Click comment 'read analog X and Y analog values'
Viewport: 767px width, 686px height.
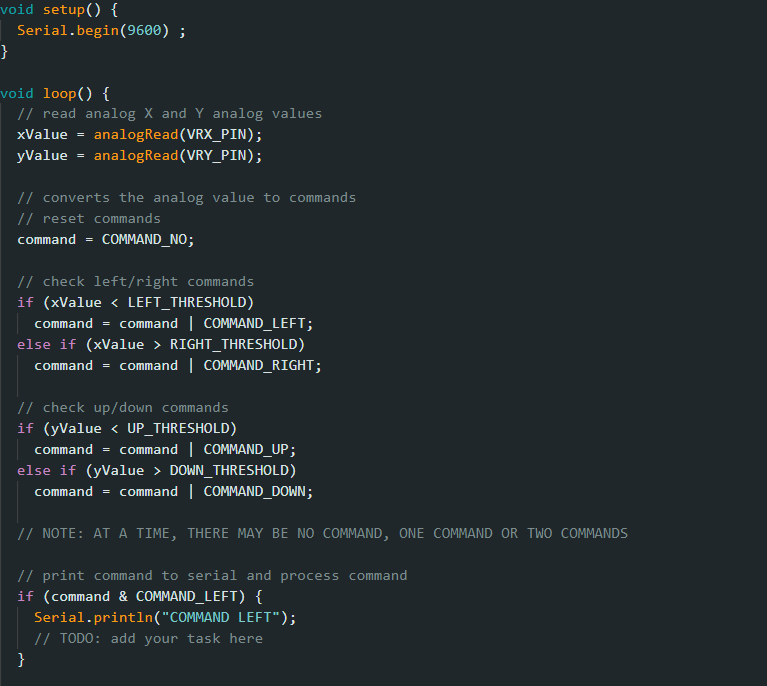[x=169, y=114]
